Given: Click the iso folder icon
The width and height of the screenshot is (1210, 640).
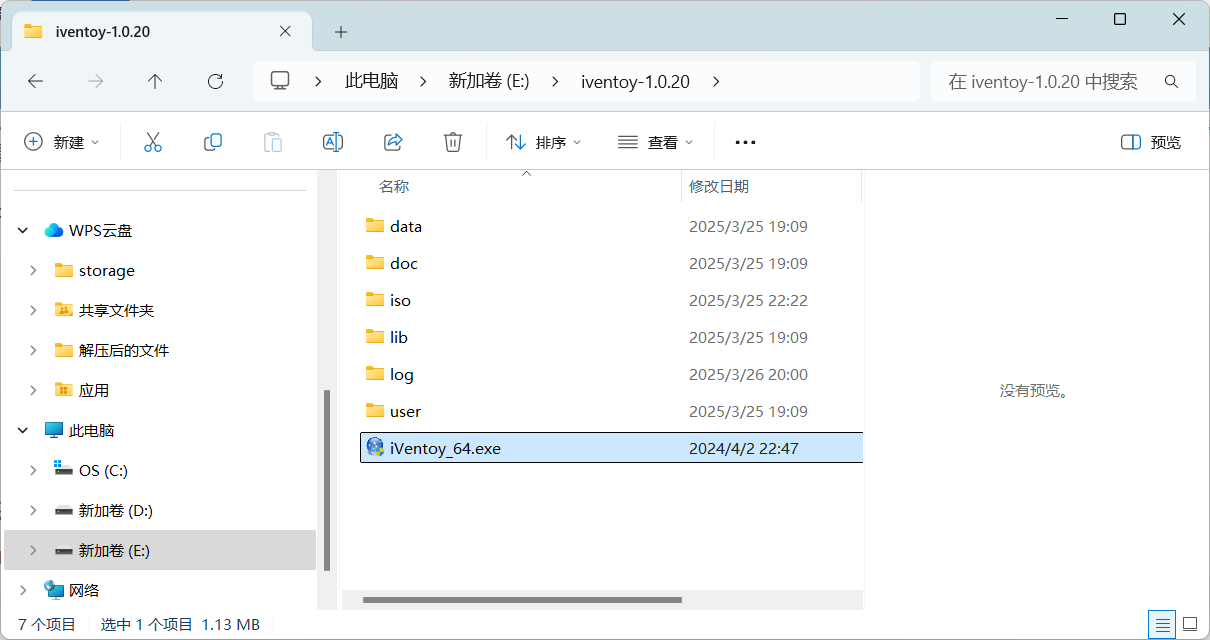Looking at the screenshot, I should 375,299.
